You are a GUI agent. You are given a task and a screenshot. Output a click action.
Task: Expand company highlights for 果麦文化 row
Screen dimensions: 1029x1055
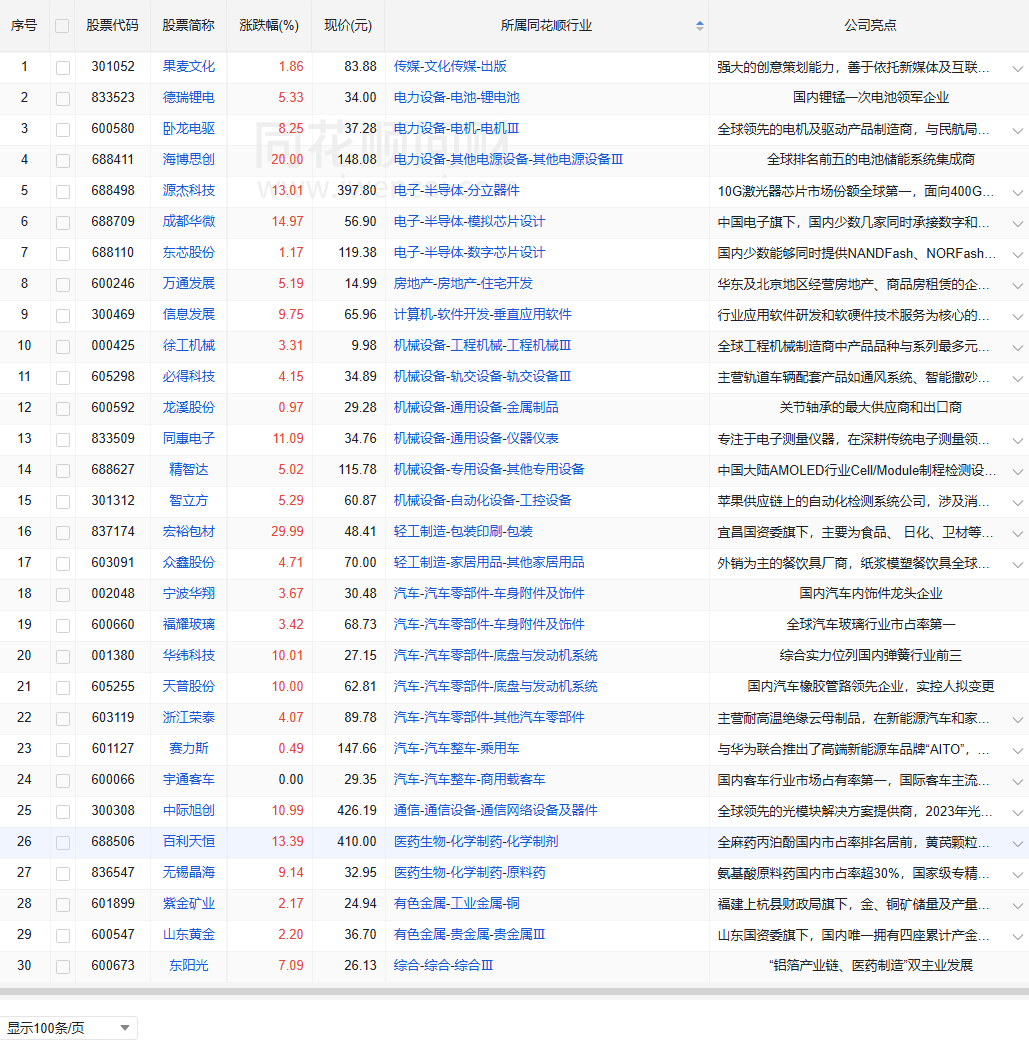1017,68
